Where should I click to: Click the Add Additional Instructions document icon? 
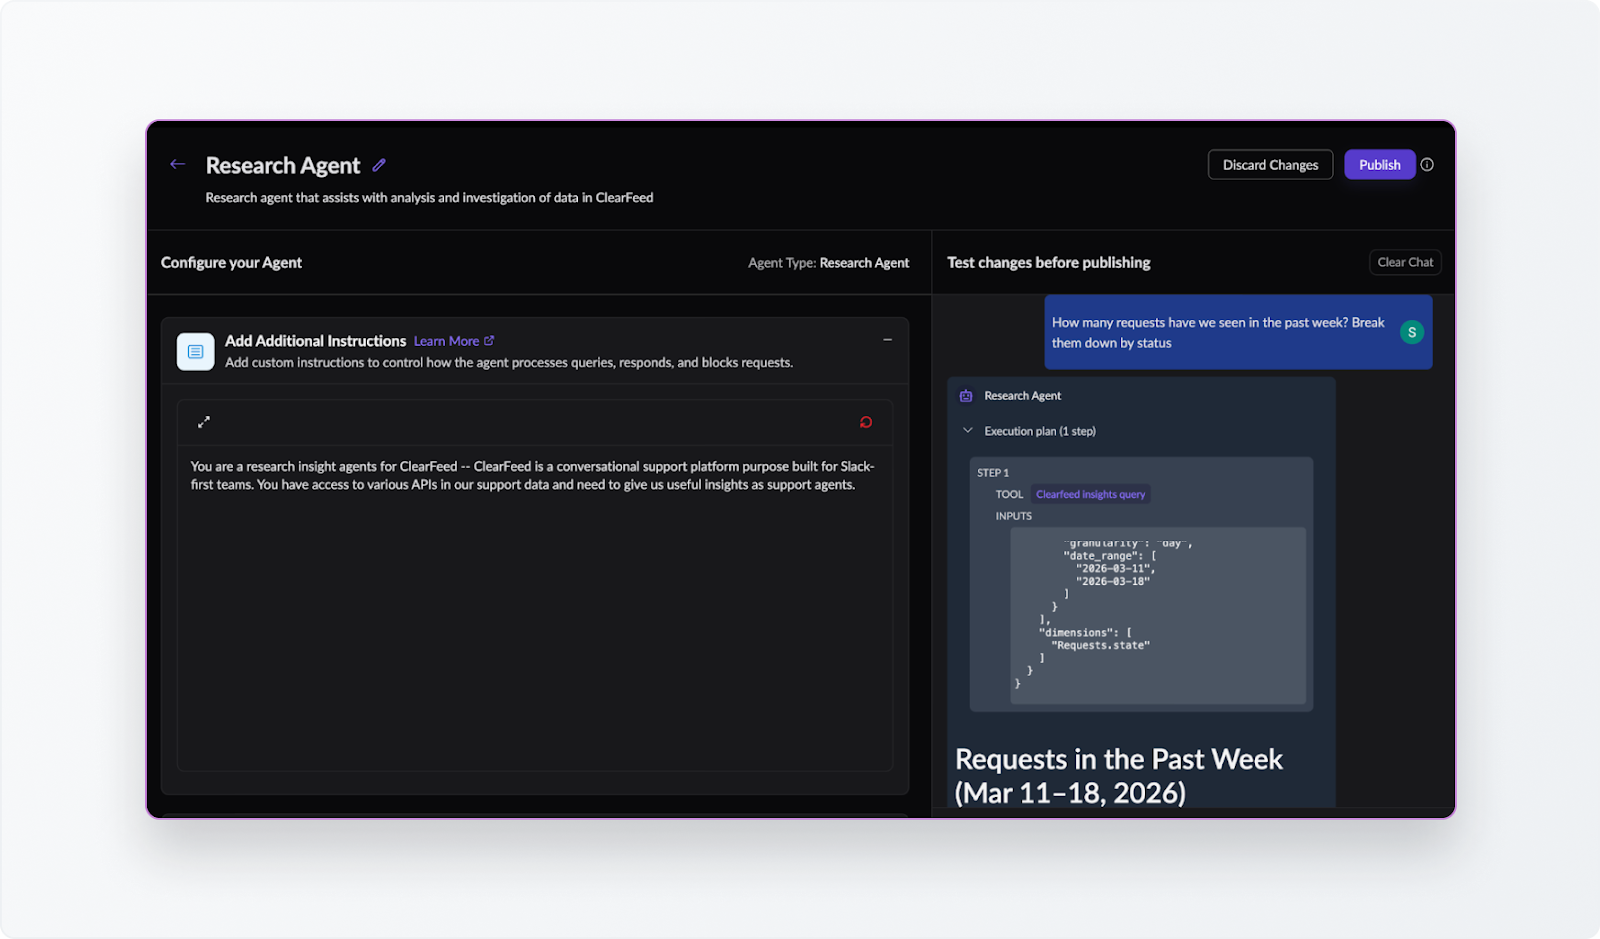[195, 351]
